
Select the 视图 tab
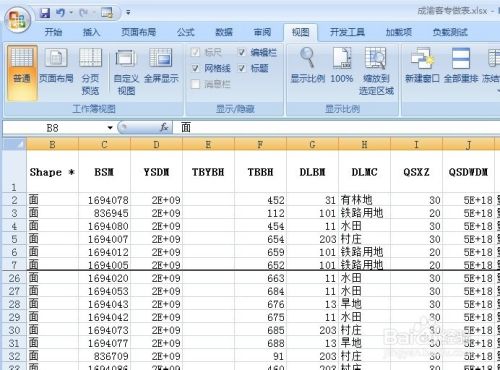(x=300, y=32)
